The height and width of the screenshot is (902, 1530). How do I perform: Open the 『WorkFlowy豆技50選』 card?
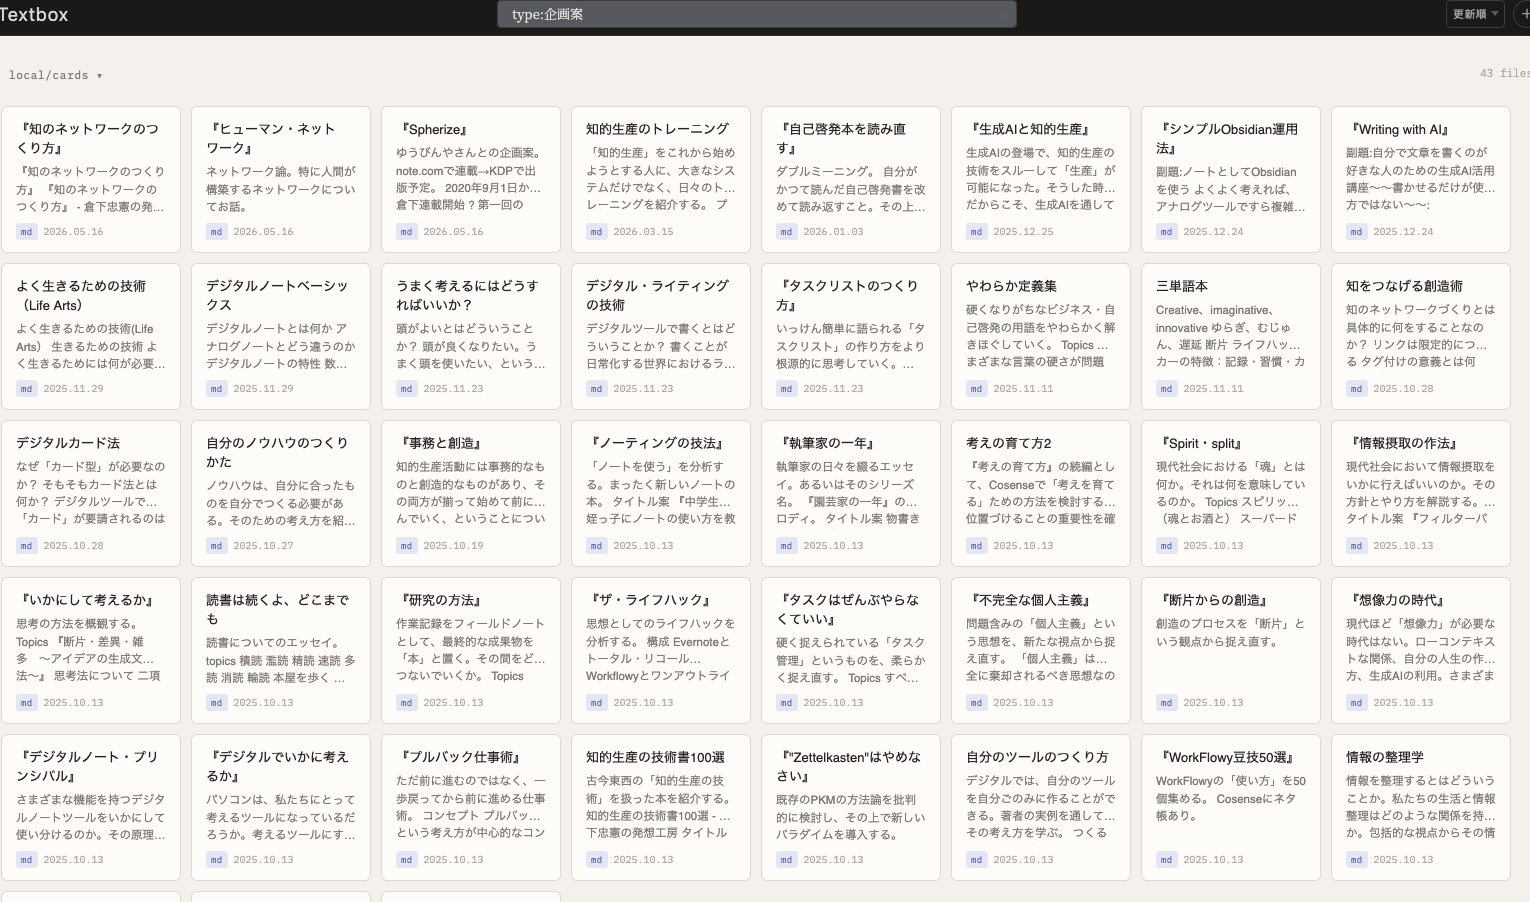point(1231,808)
